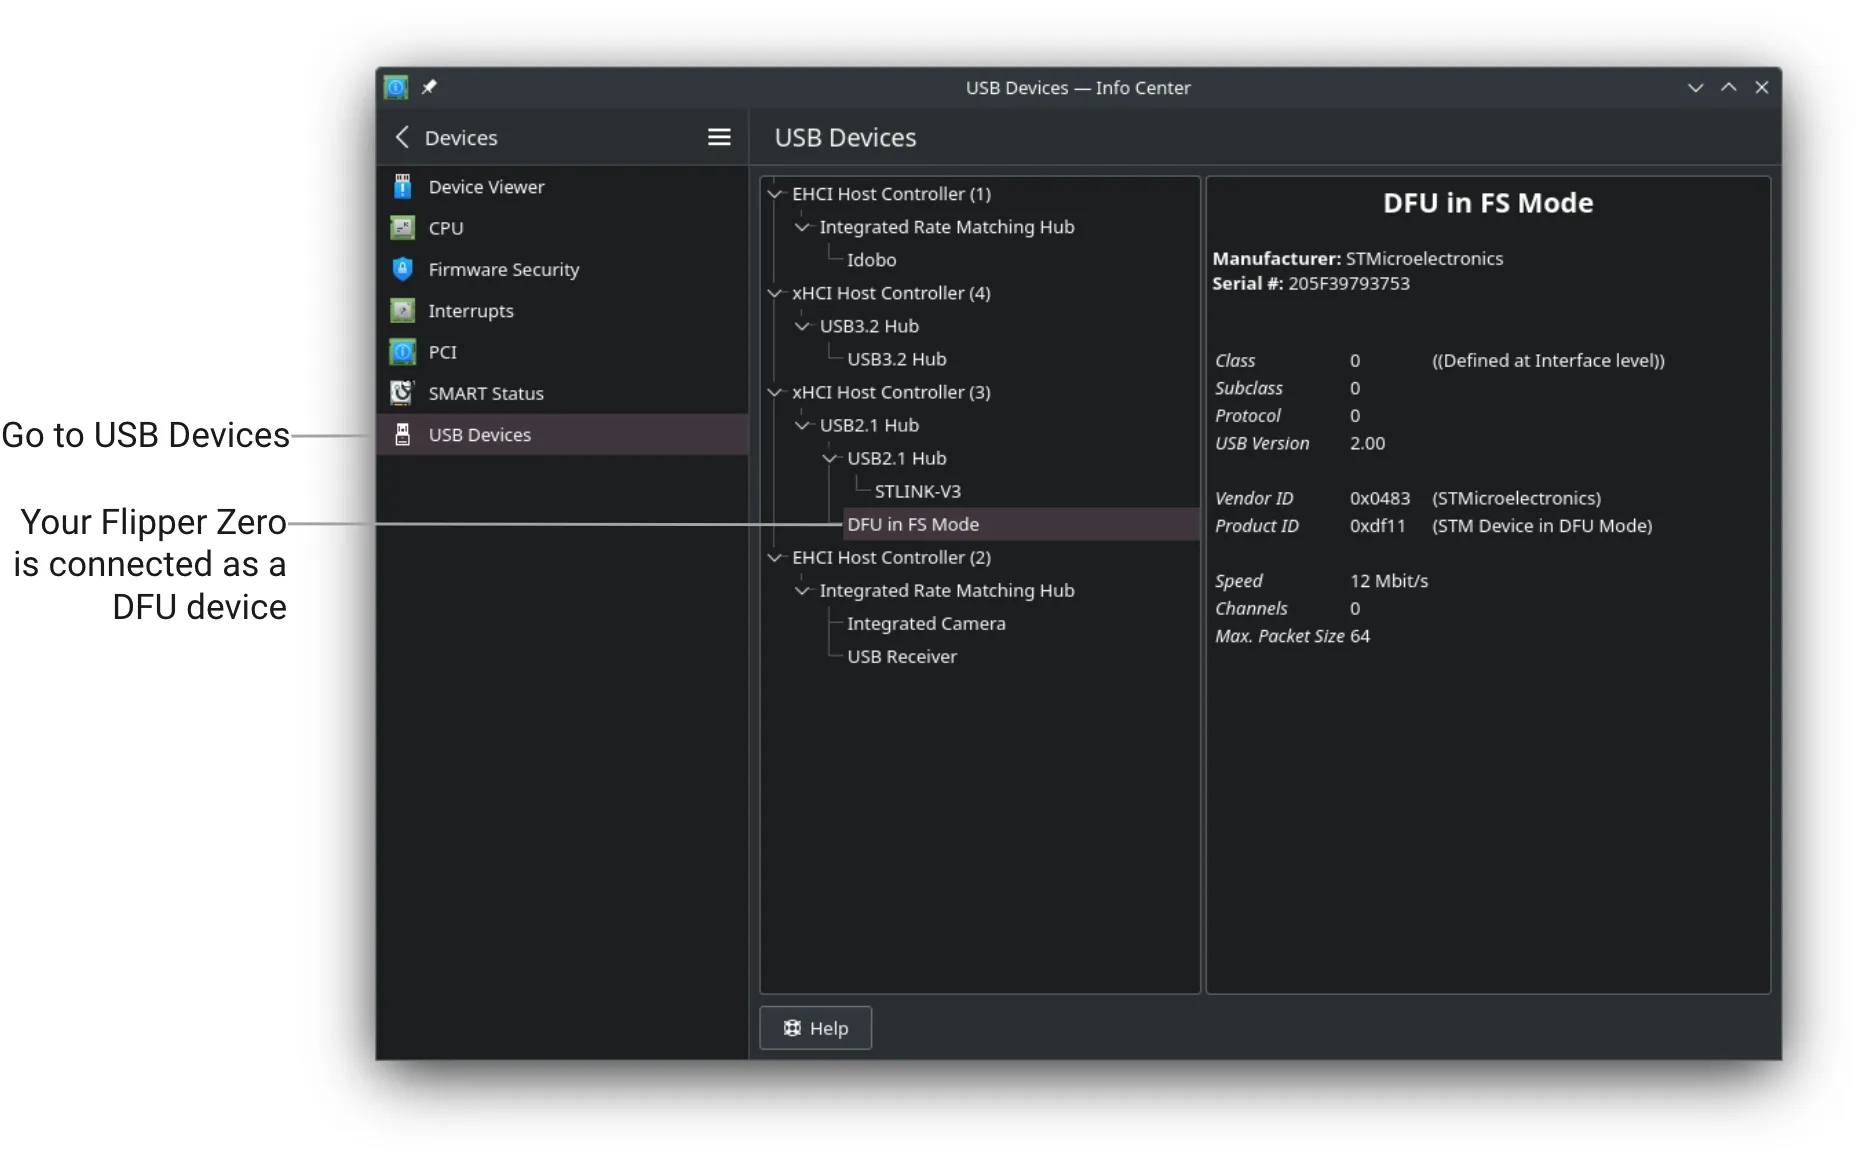
Task: Select the Idobo device
Action: pos(871,260)
